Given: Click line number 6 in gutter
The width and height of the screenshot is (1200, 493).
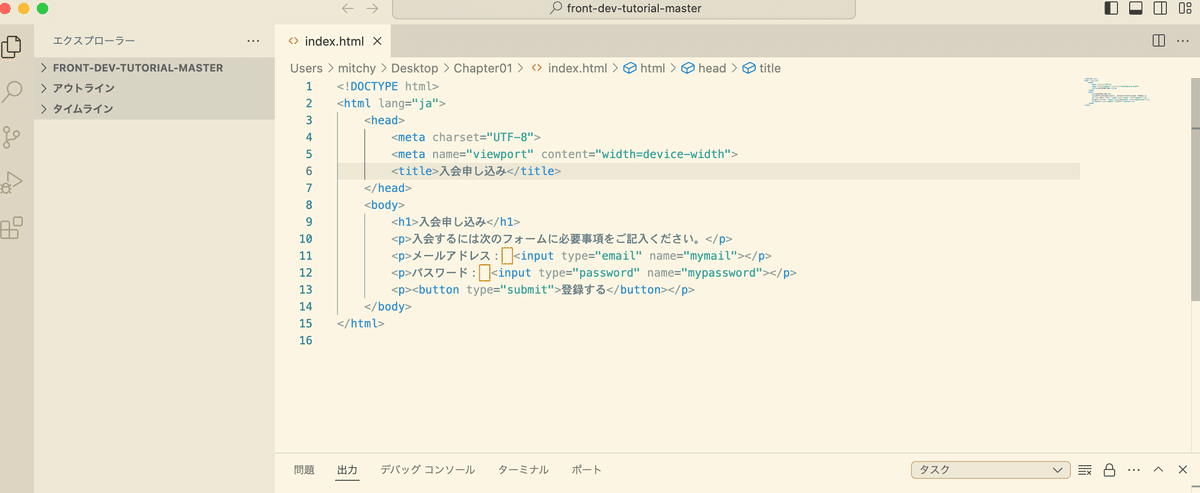Looking at the screenshot, I should point(308,171).
